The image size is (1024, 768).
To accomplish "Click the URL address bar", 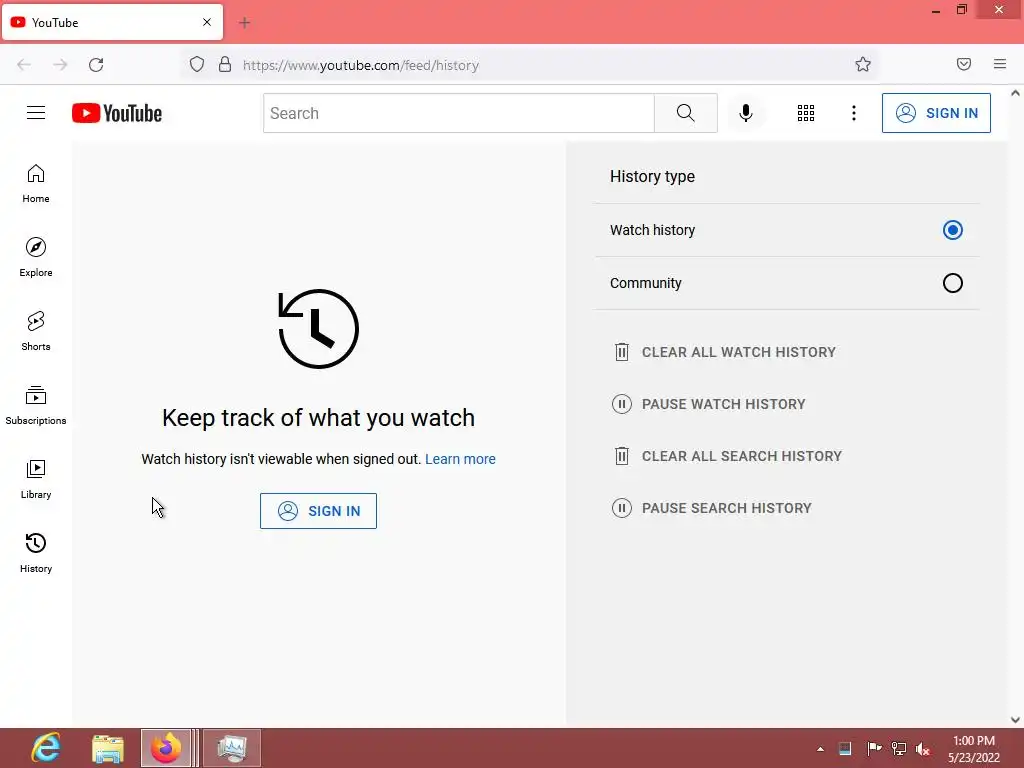I will pos(529,65).
